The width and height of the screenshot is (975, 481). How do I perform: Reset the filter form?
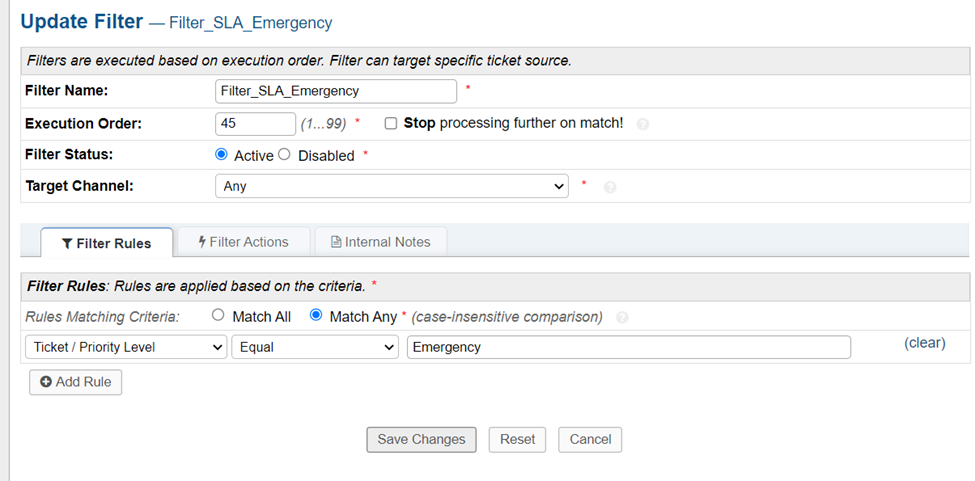(518, 439)
